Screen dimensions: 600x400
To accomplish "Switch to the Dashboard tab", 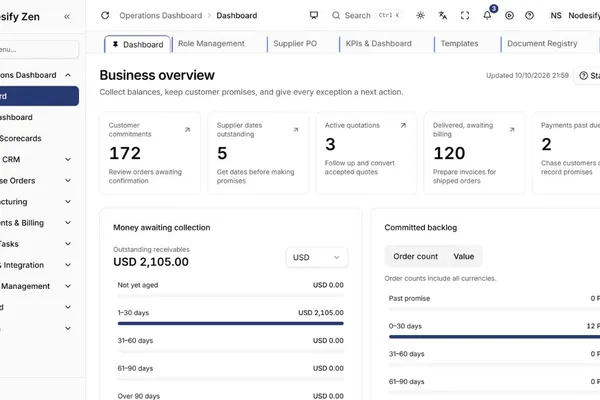I will [x=137, y=44].
